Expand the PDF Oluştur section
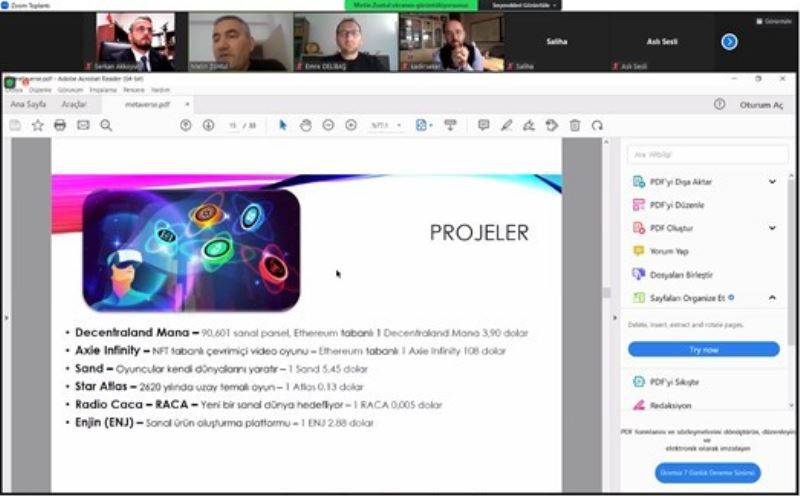Image resolution: width=800 pixels, height=496 pixels. (x=772, y=228)
